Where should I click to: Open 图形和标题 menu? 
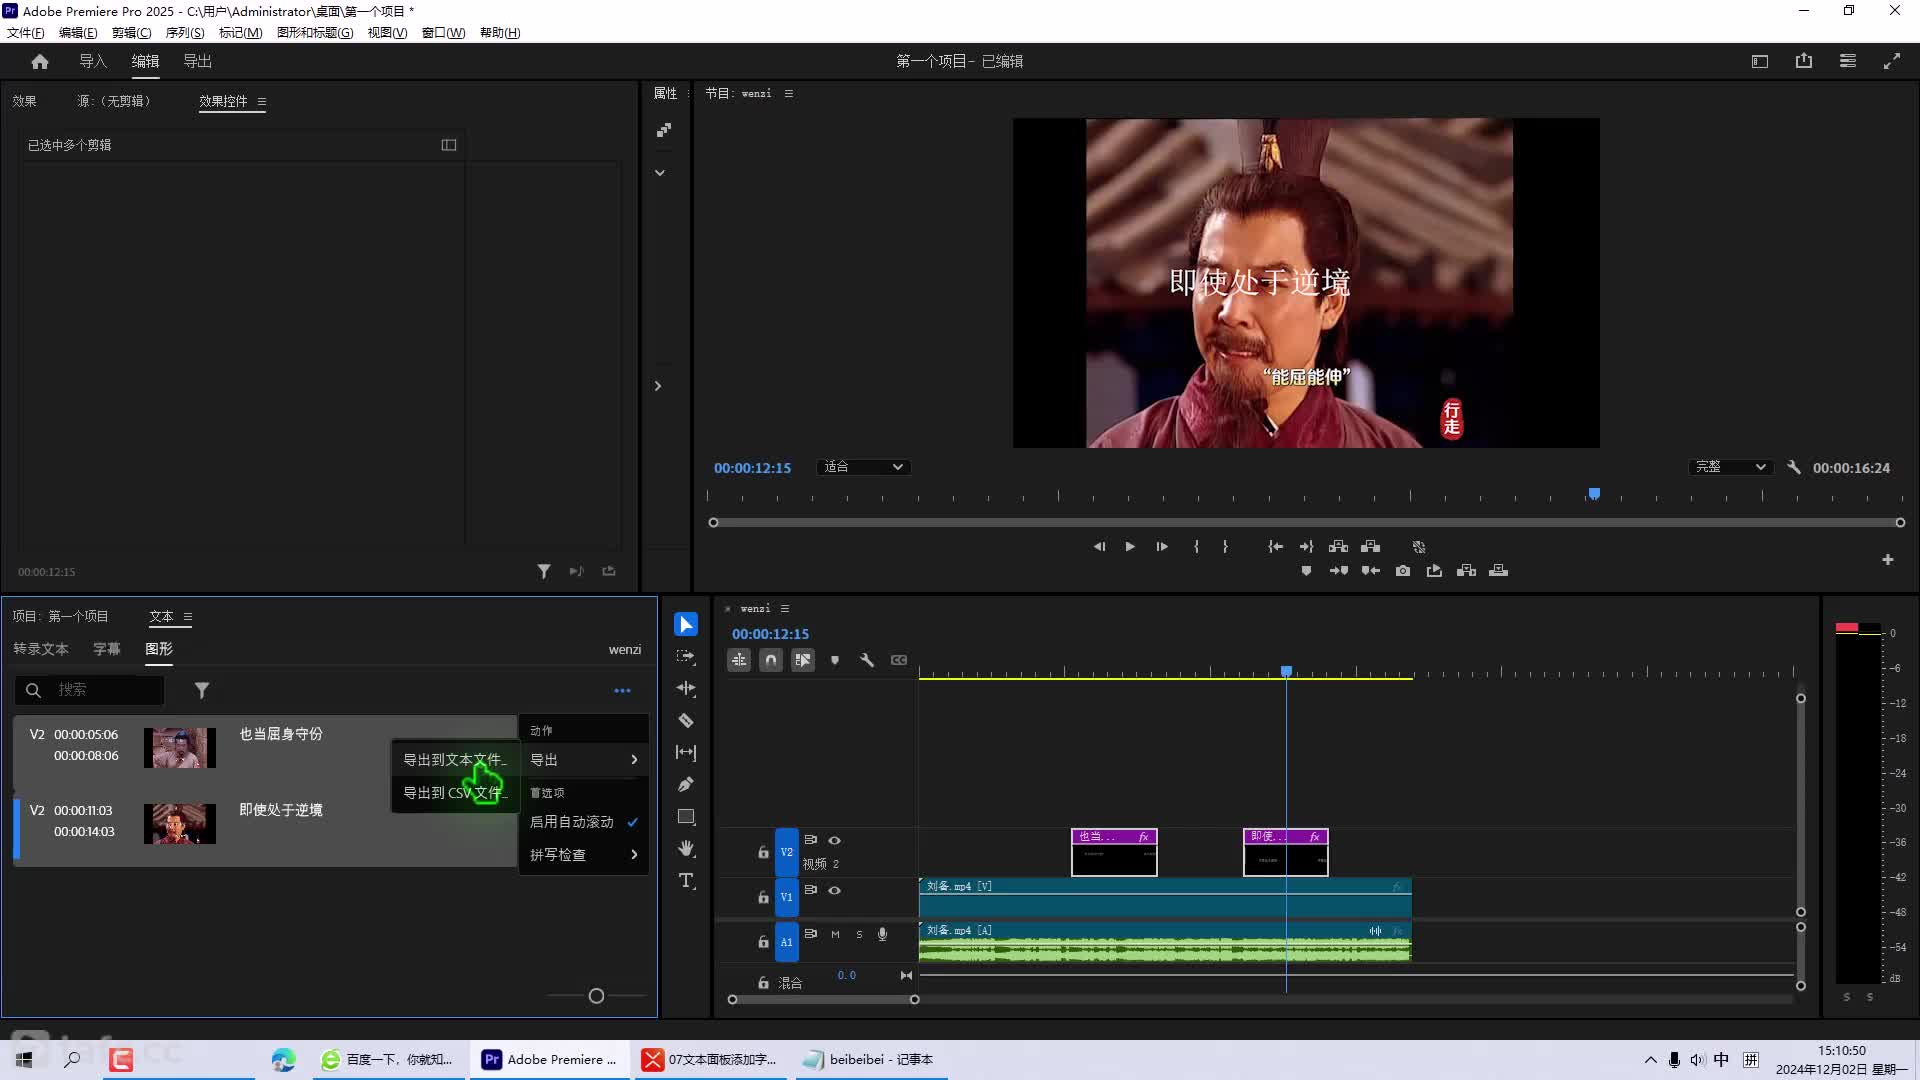(315, 33)
